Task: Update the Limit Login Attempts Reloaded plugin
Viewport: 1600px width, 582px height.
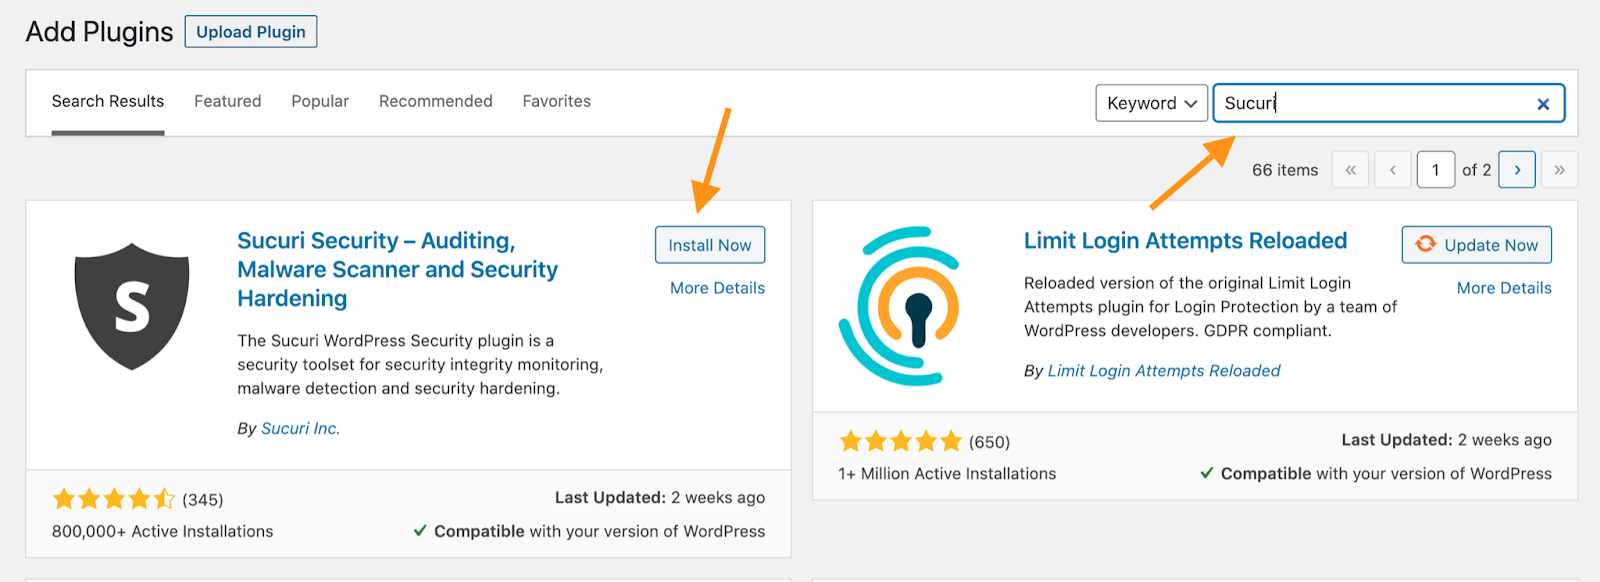Action: [x=1477, y=245]
